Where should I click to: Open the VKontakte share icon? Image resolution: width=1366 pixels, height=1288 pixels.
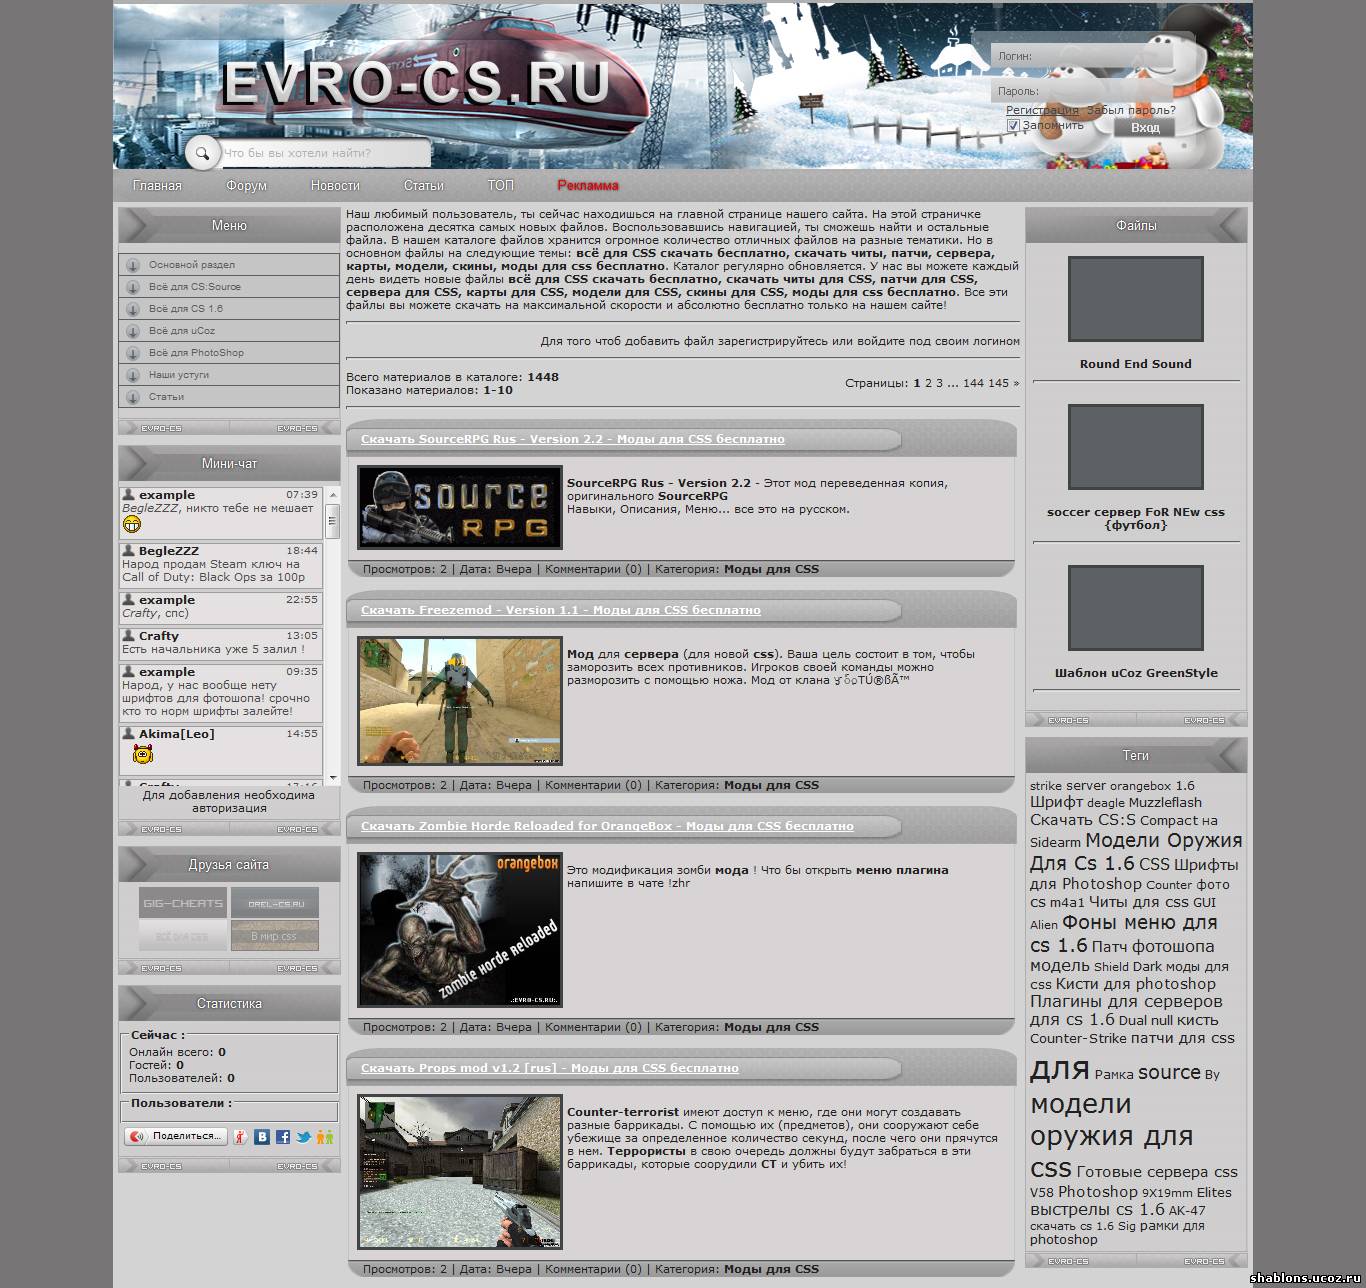click(262, 1137)
